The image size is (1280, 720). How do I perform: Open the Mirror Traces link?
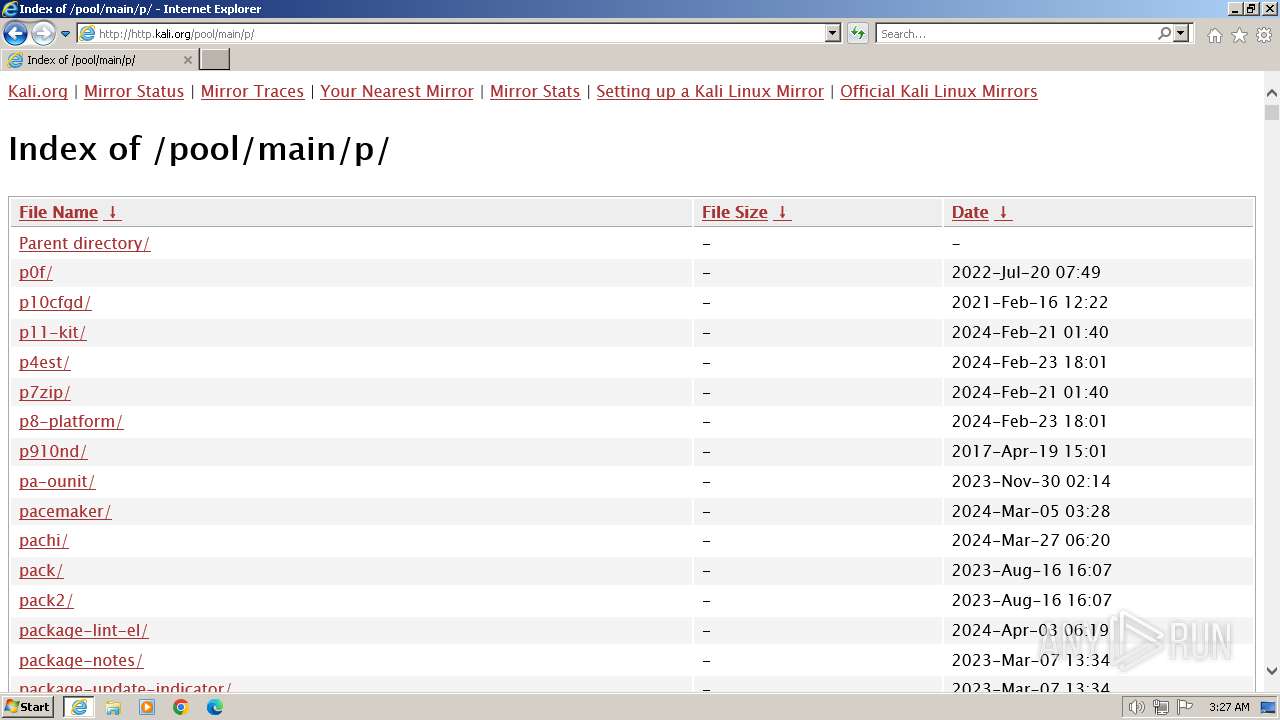pos(252,91)
